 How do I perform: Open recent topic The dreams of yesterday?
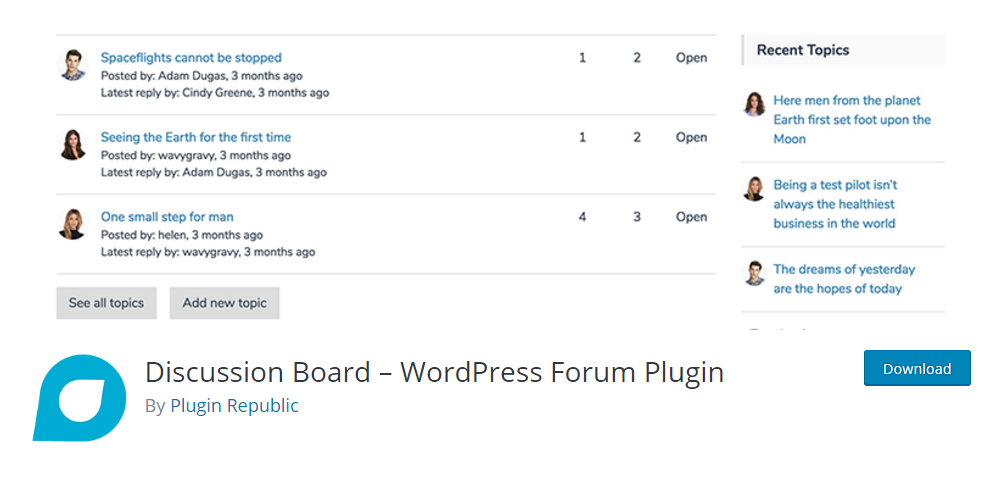(844, 279)
